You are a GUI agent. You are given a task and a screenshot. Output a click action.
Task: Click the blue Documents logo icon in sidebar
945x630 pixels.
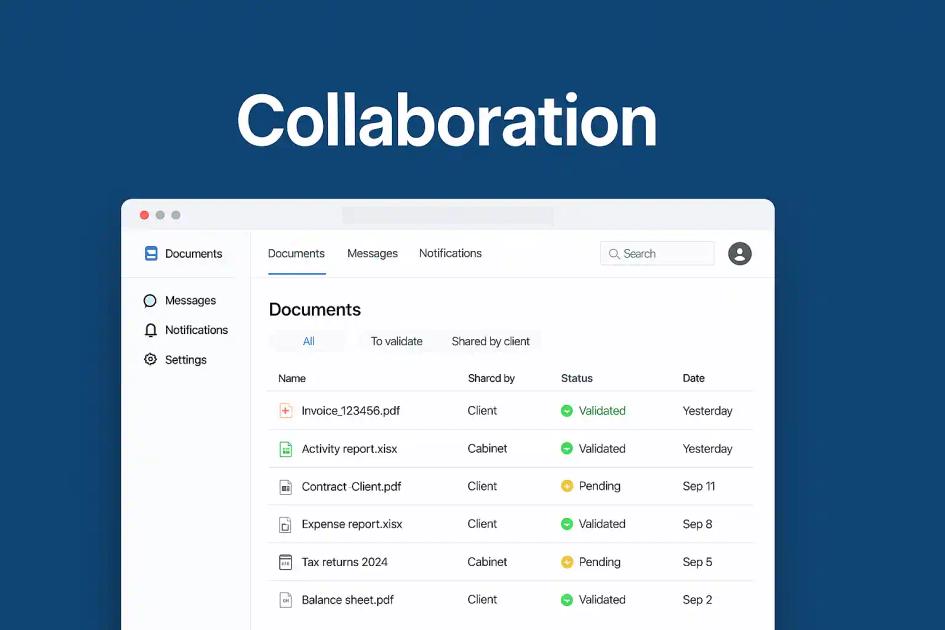pos(151,253)
